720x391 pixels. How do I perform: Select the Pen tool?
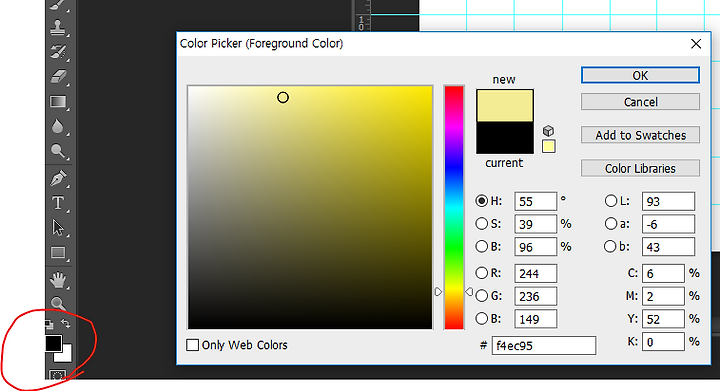click(x=58, y=178)
